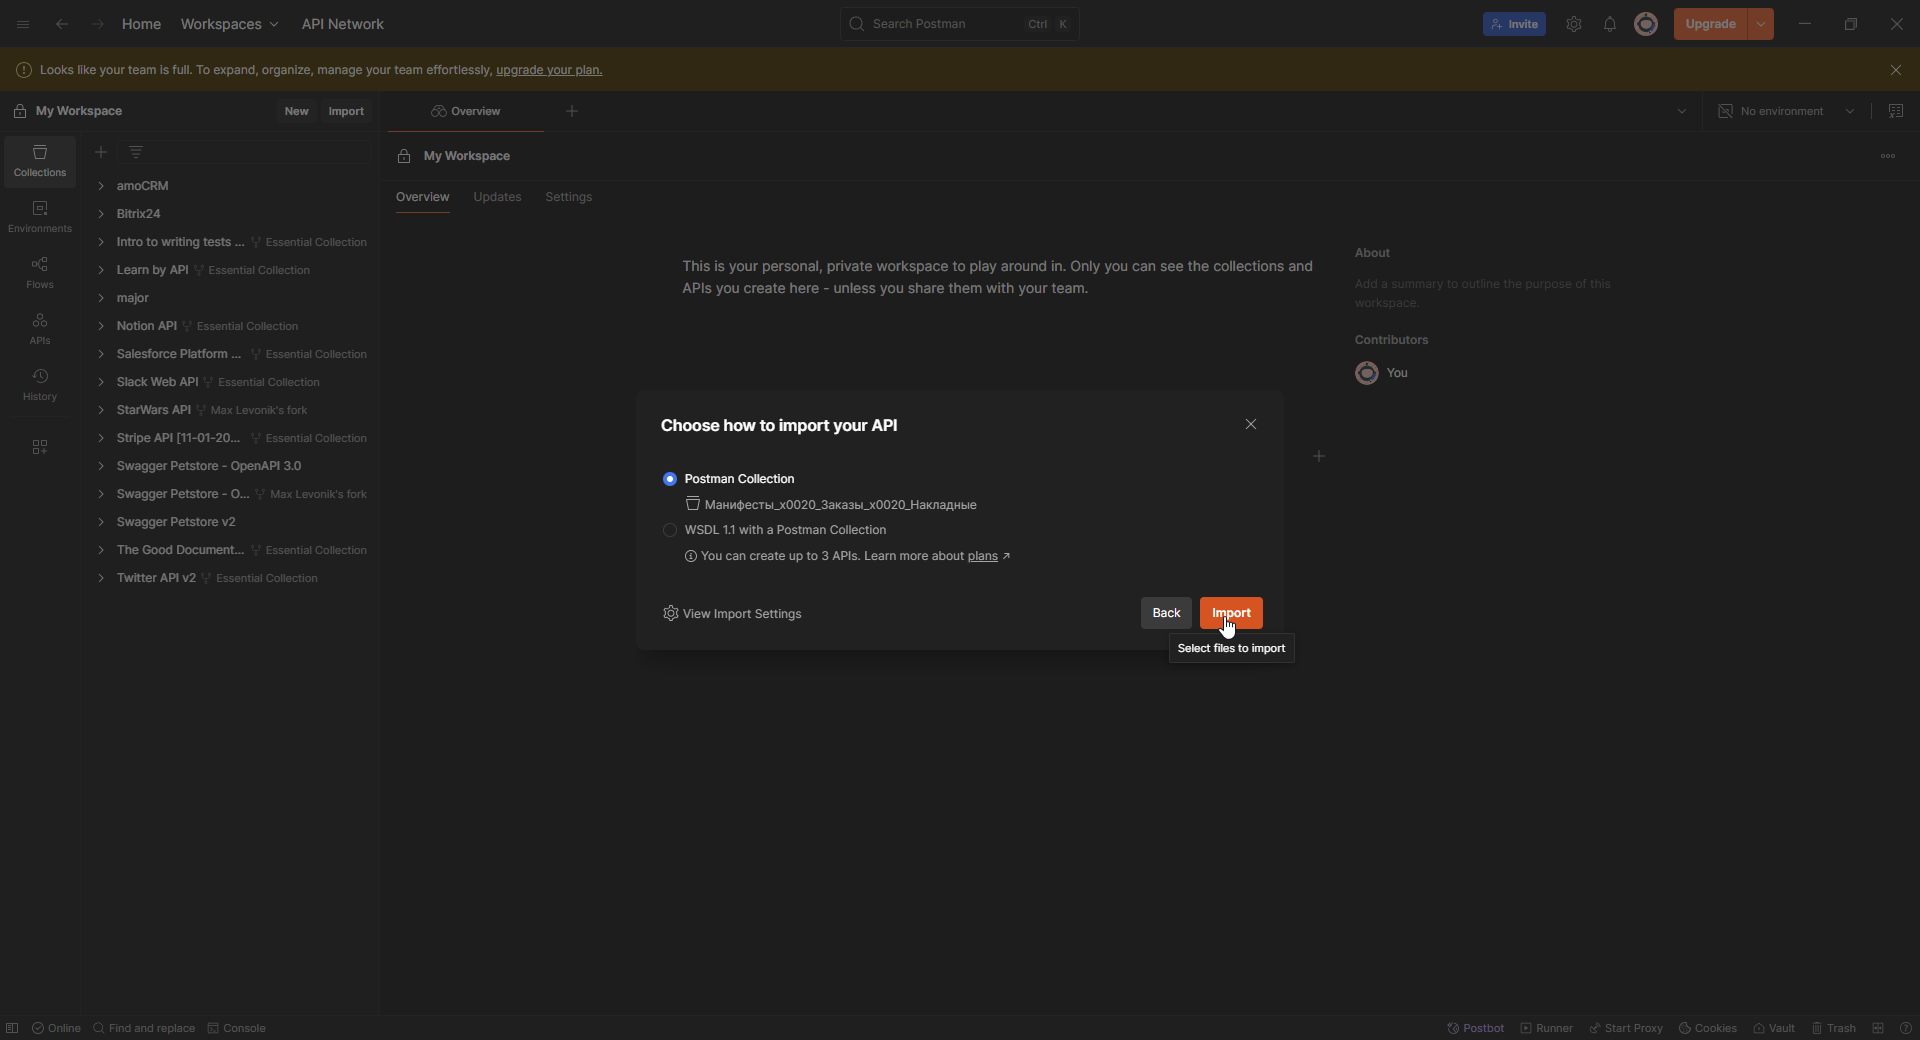This screenshot has width=1920, height=1040.
Task: Open the Workspaces dropdown
Action: [x=229, y=24]
